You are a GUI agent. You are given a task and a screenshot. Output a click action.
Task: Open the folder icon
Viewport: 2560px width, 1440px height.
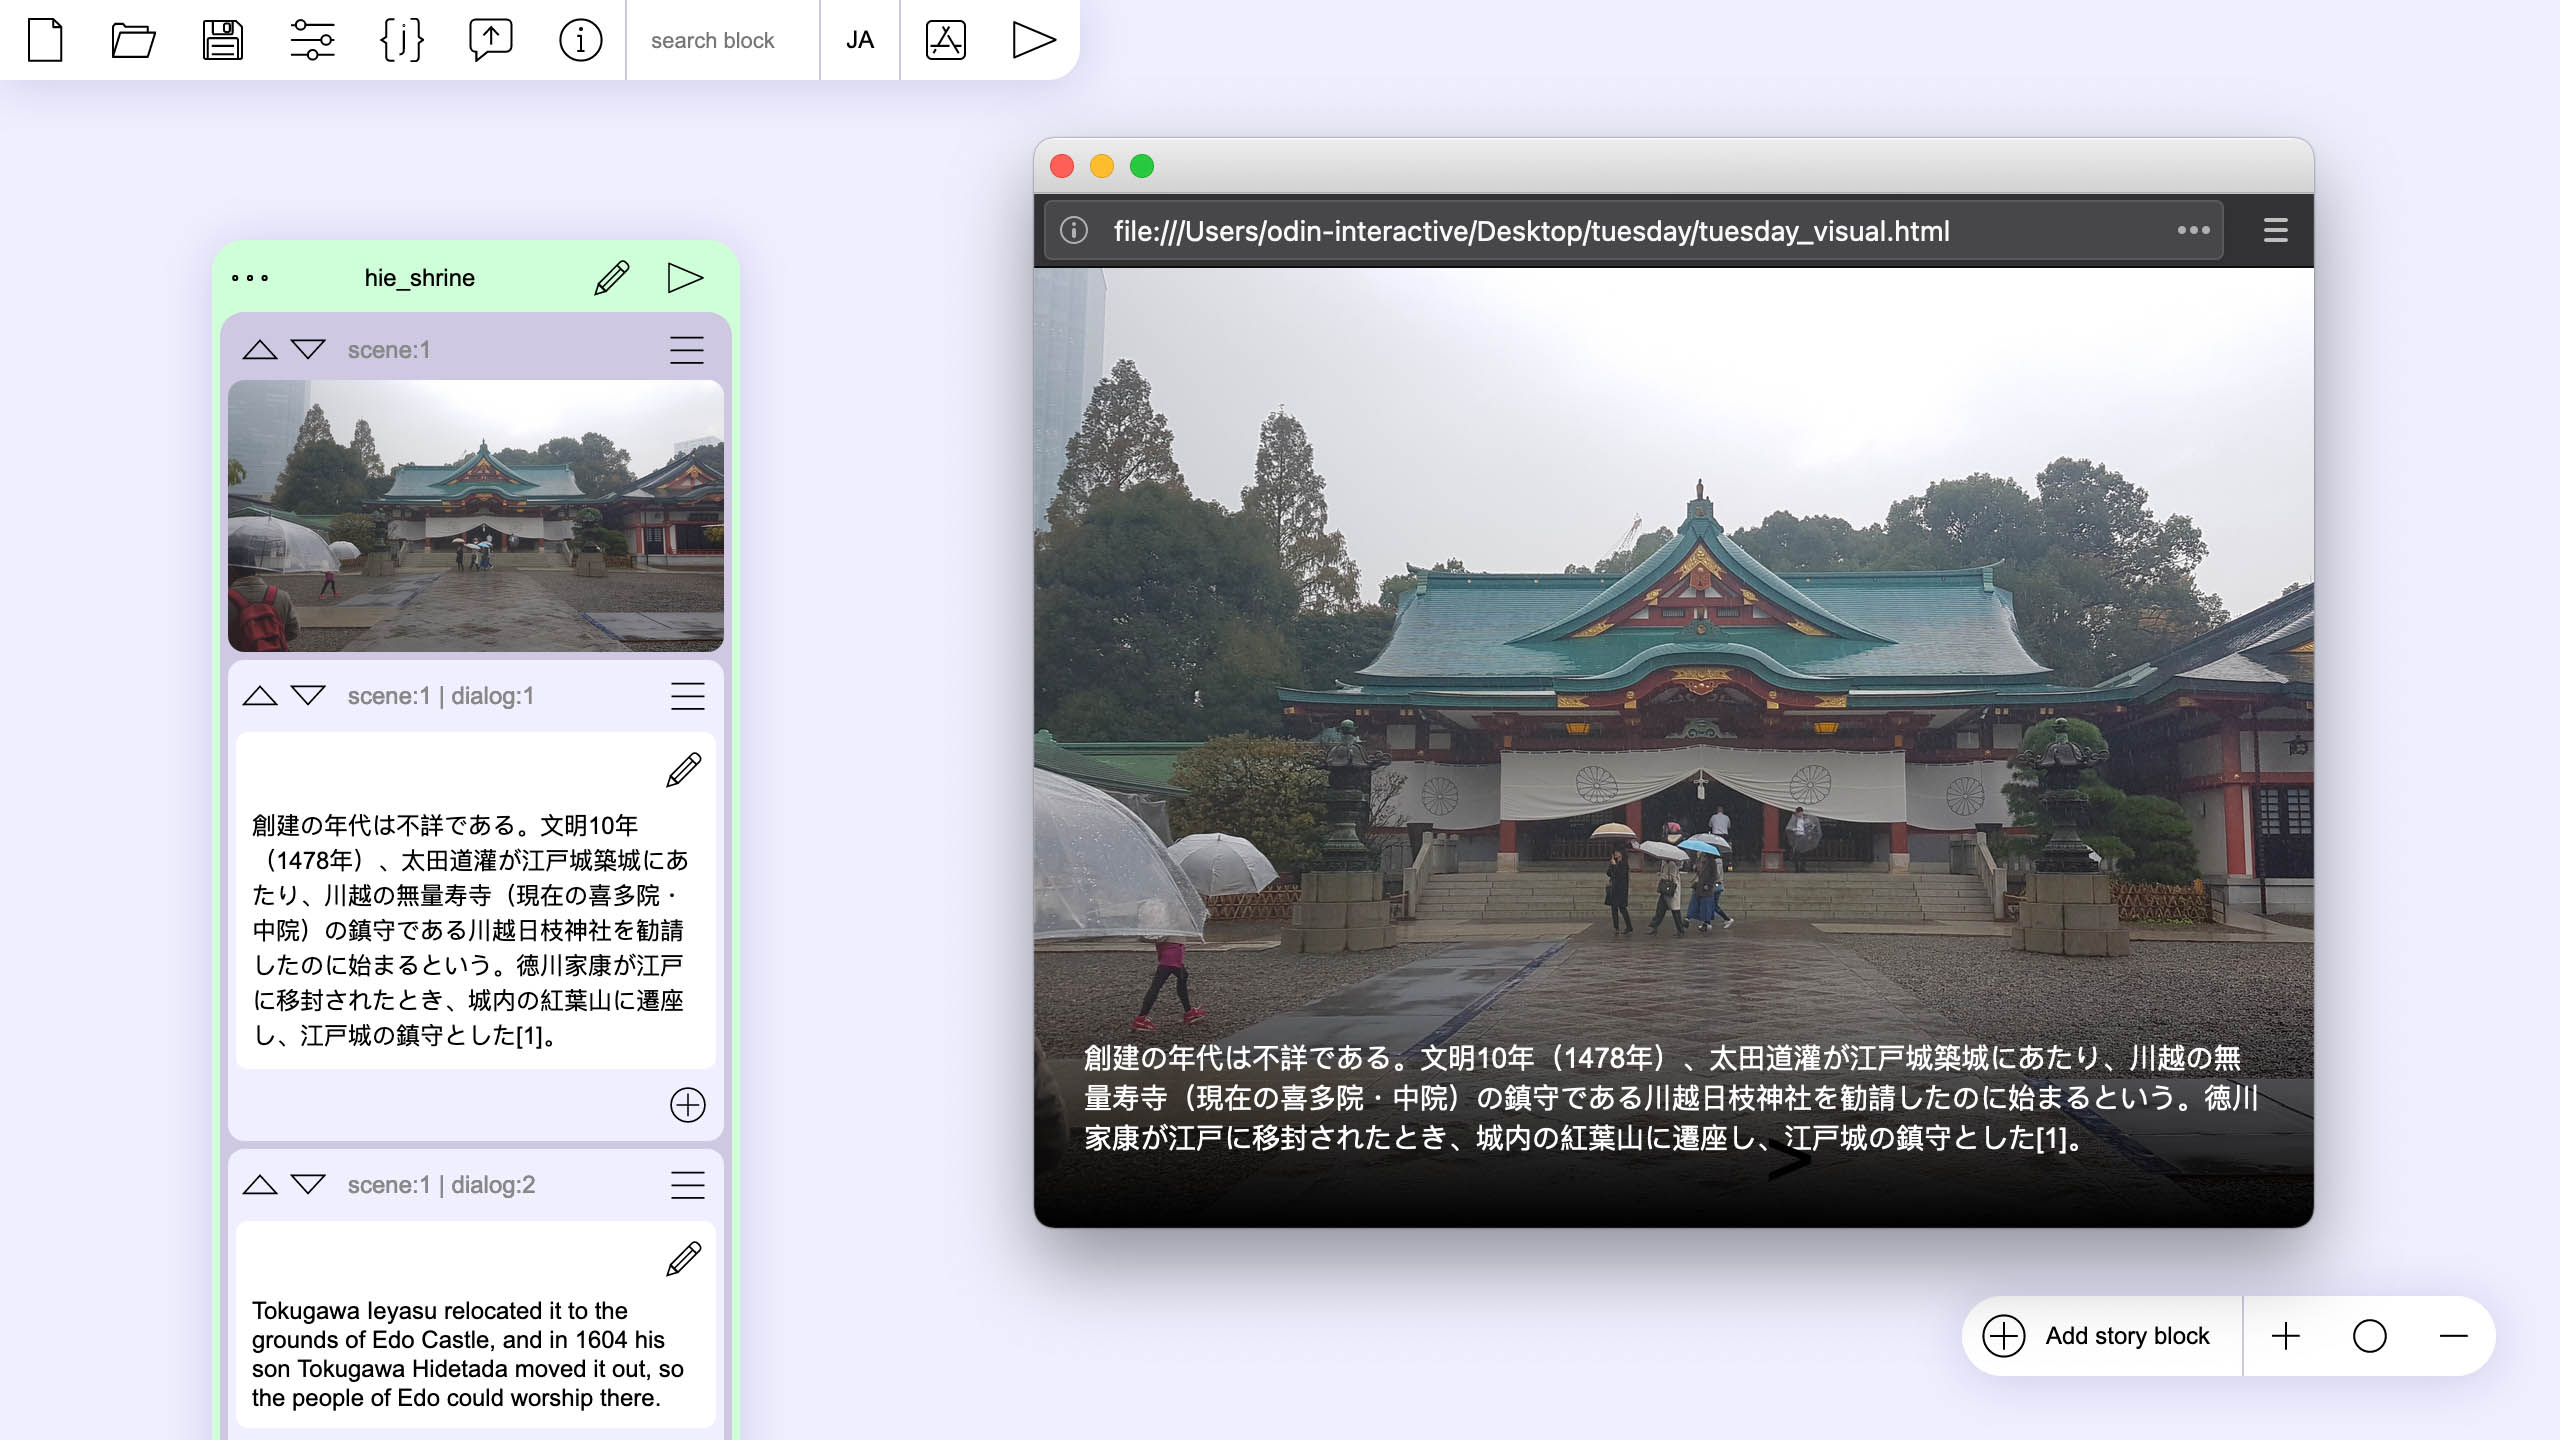[x=134, y=39]
